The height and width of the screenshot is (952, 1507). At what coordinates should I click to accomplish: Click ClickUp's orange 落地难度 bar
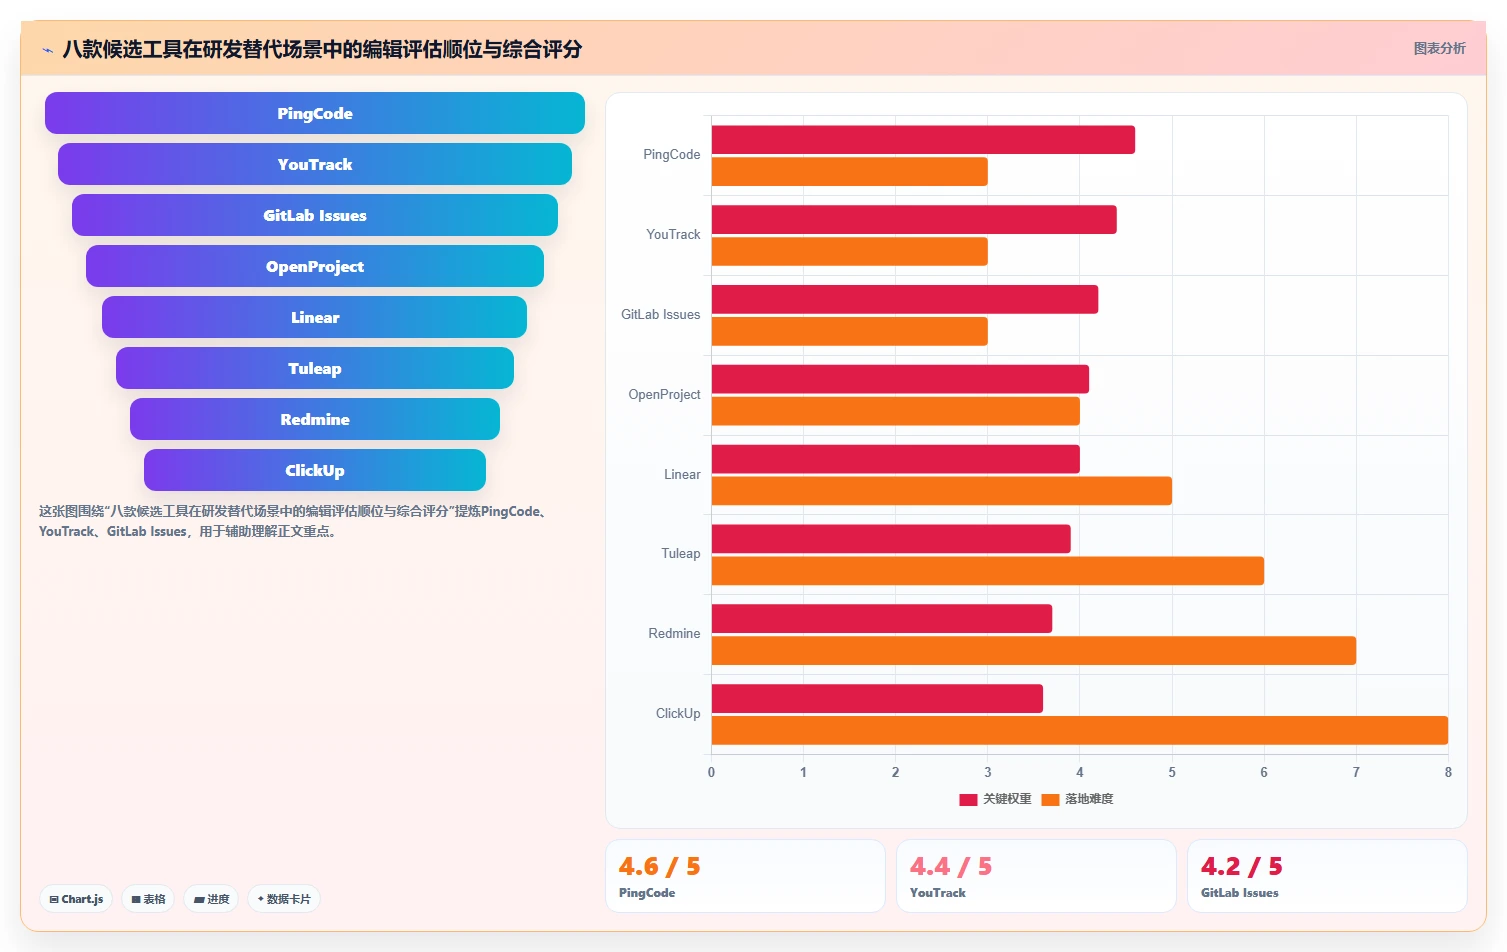click(1080, 730)
